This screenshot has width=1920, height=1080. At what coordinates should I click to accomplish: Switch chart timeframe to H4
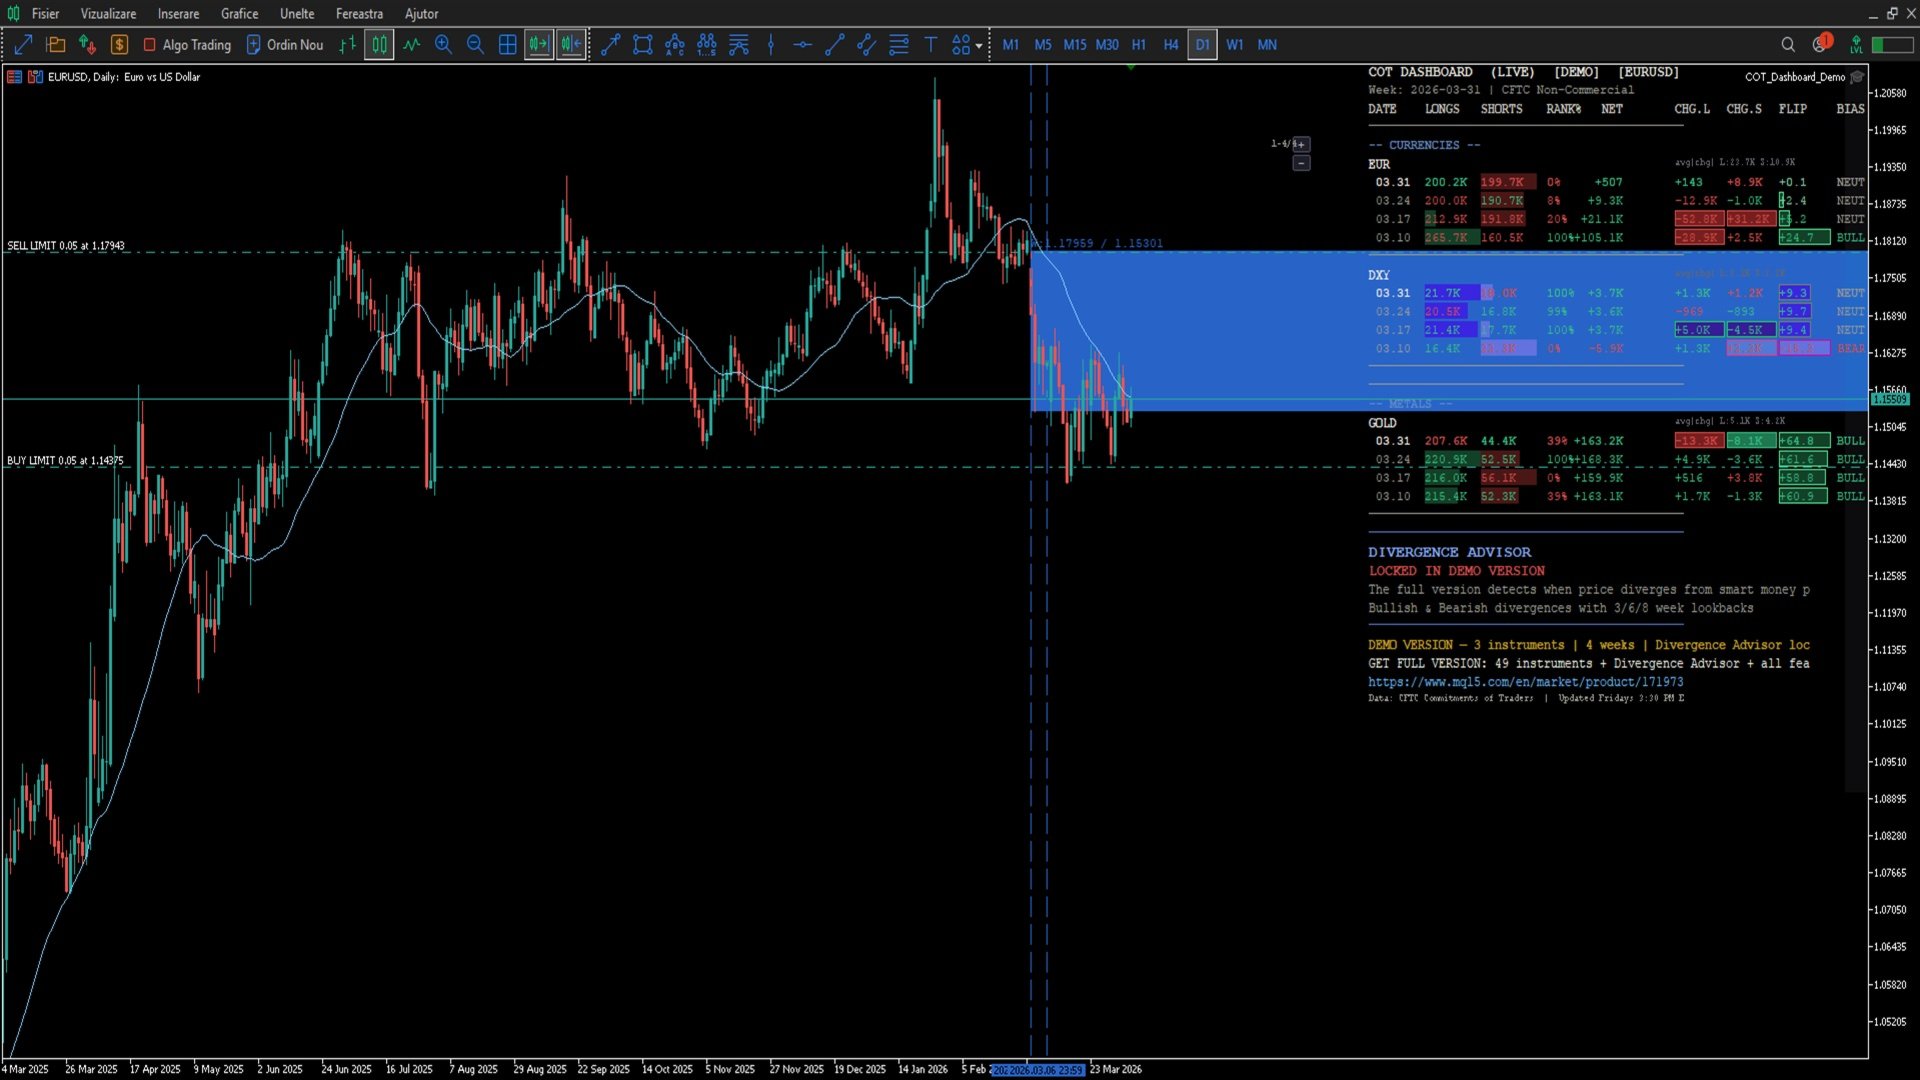(1170, 45)
